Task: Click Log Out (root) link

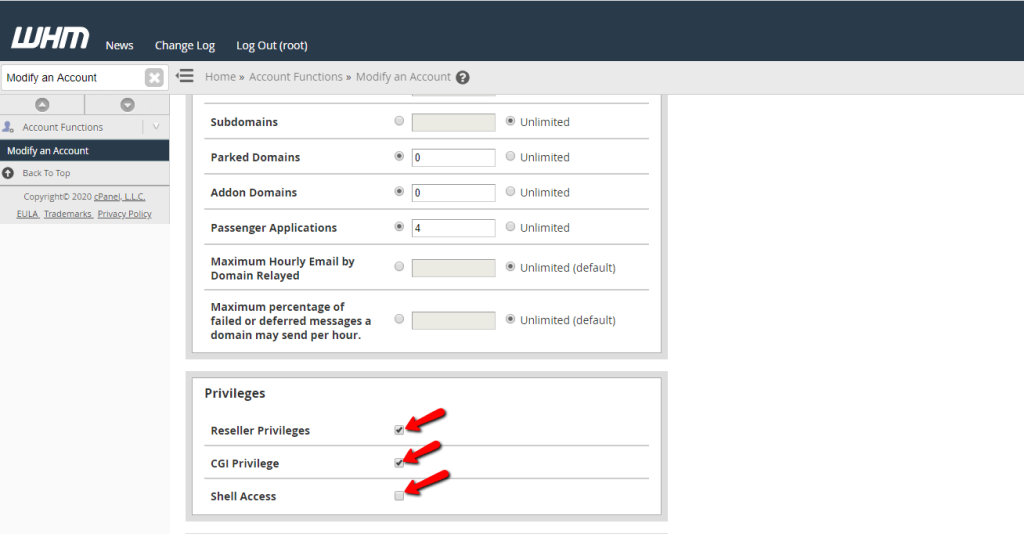Action: [x=272, y=46]
